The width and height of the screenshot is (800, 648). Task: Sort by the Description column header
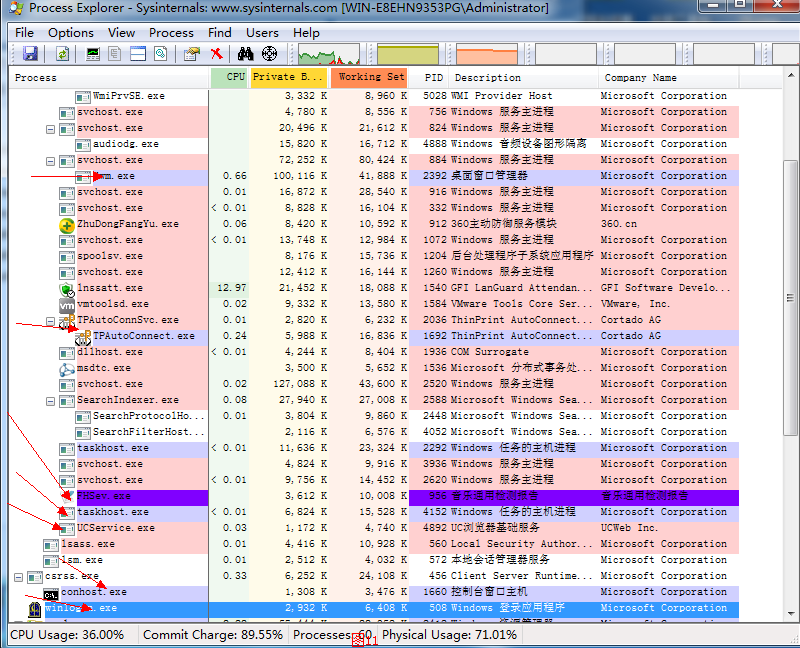pos(523,78)
